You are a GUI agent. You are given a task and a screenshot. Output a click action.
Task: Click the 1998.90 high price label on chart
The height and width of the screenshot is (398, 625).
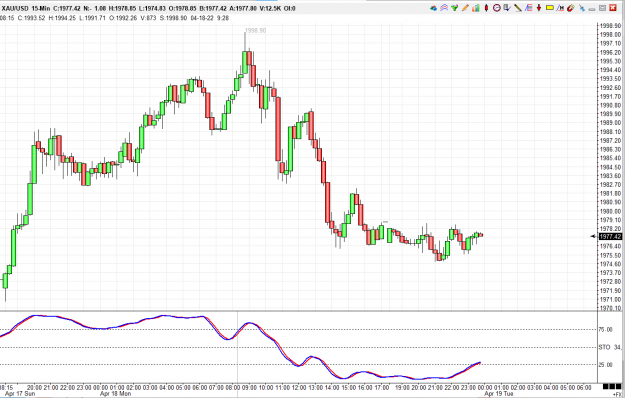(x=256, y=30)
